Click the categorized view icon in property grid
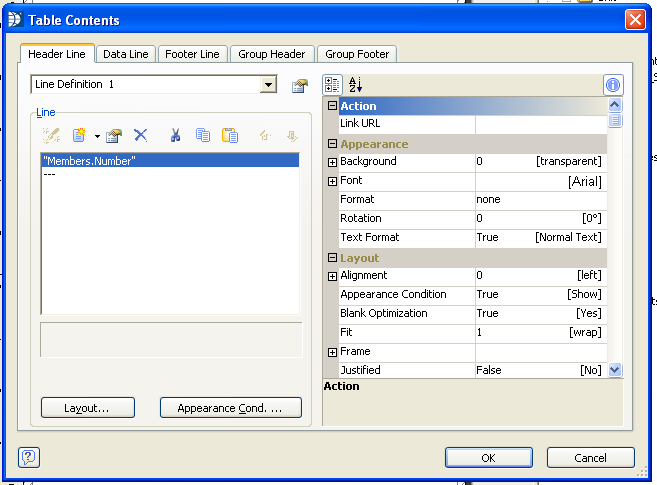 tap(333, 85)
